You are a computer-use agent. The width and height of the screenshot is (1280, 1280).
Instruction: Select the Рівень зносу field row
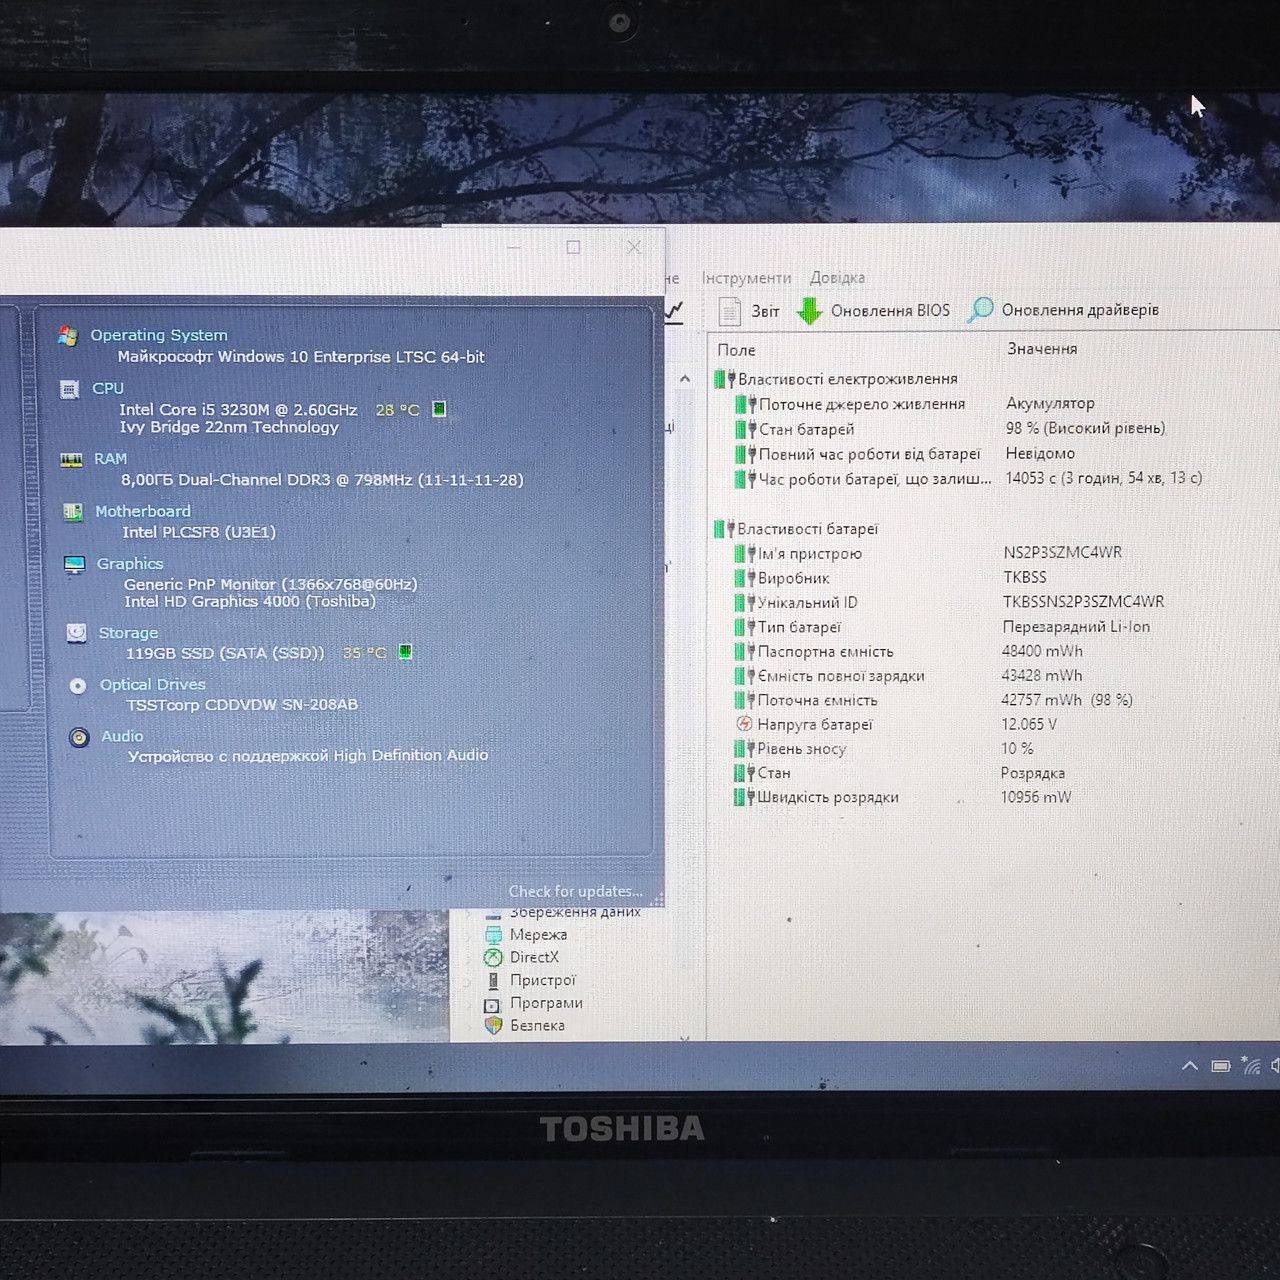802,749
